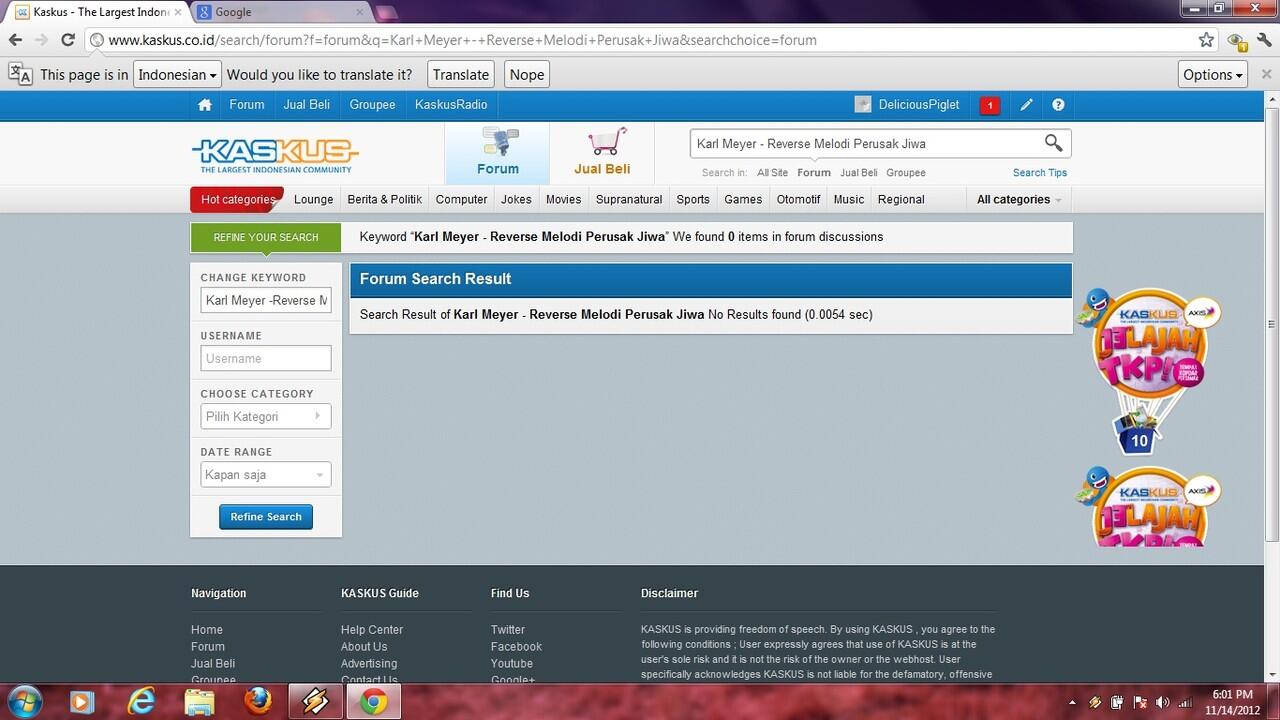
Task: Open media player taskbar icon
Action: point(82,702)
